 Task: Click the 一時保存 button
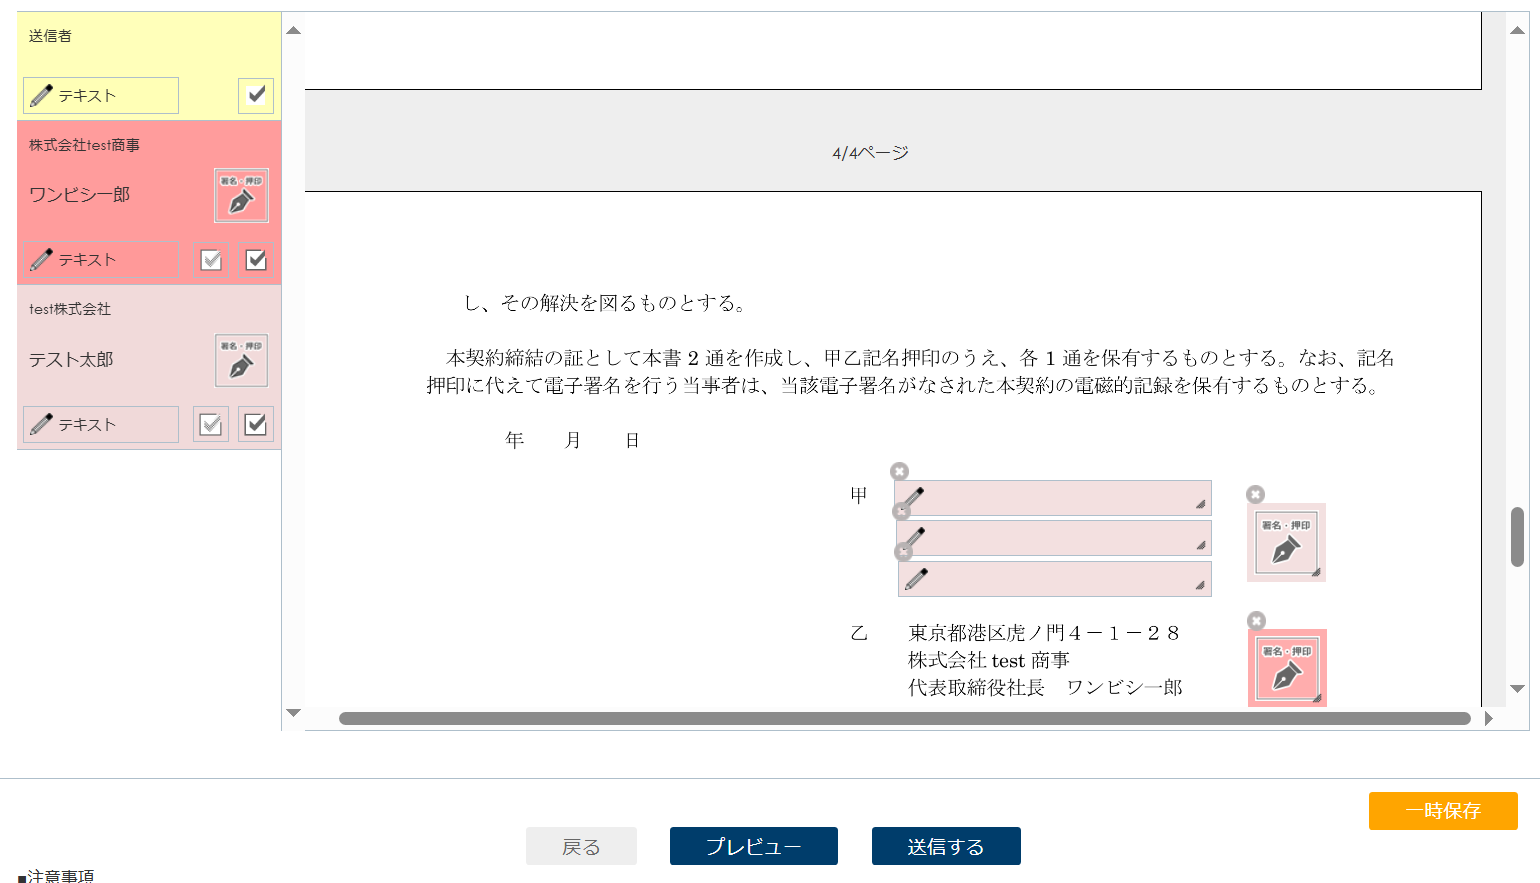point(1442,811)
